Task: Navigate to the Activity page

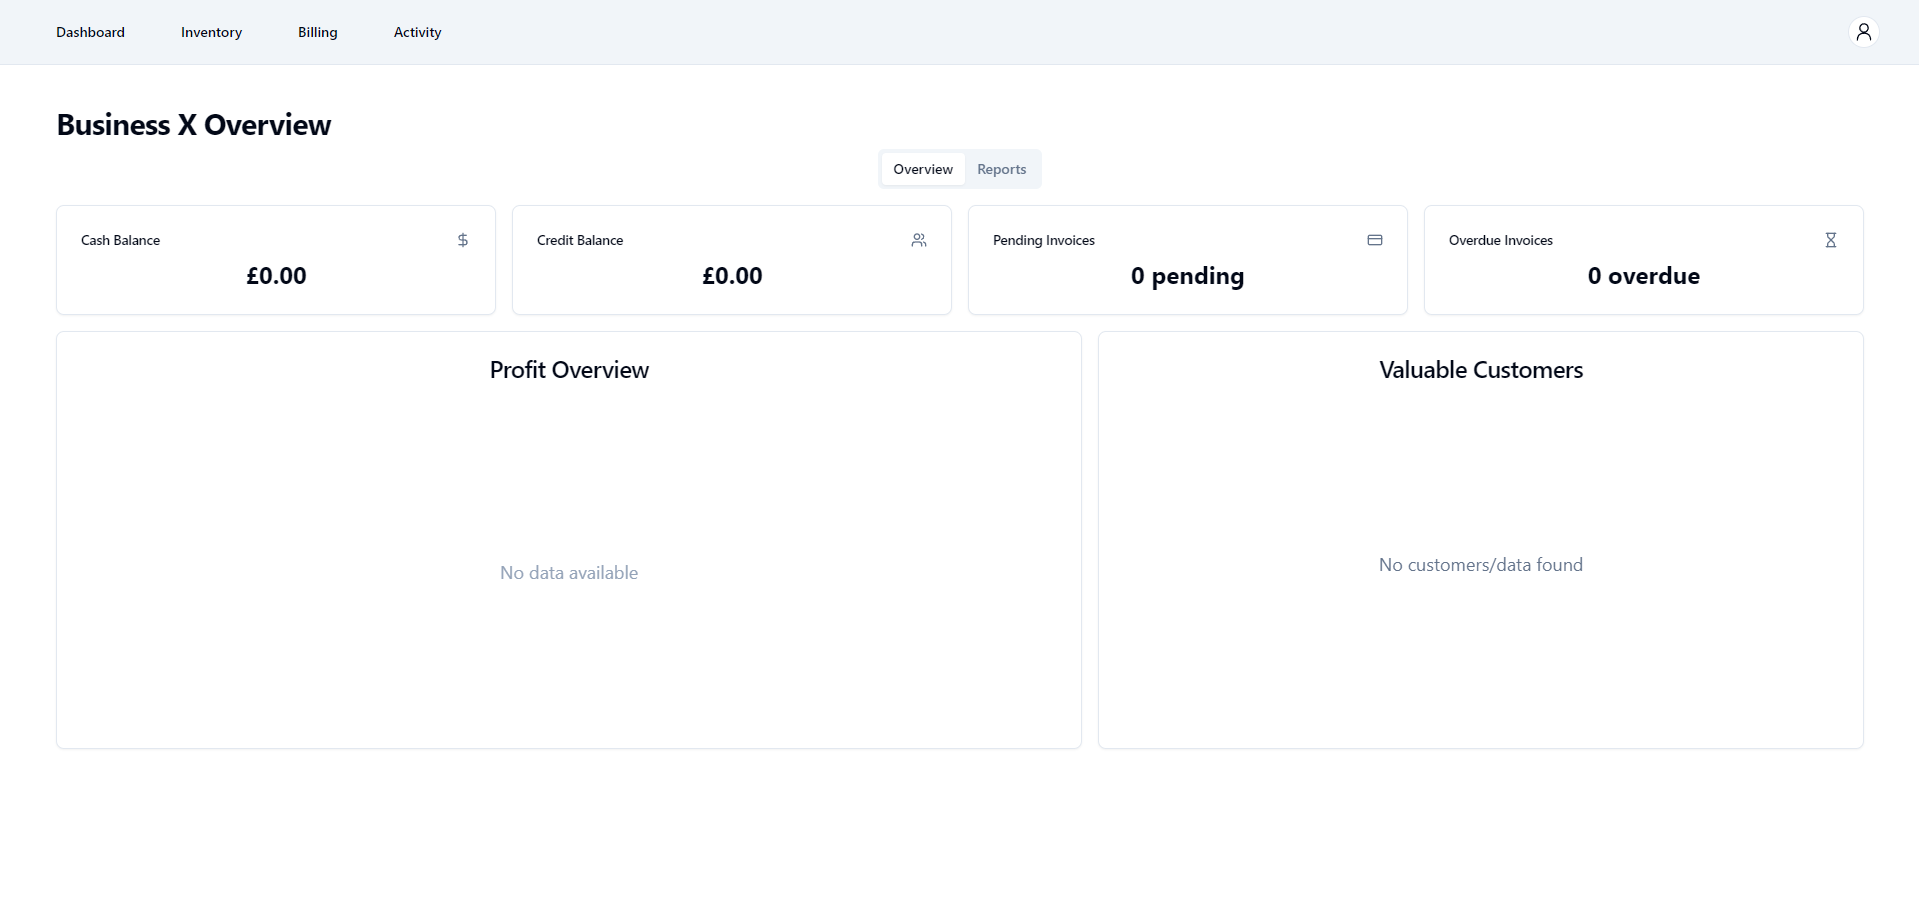Action: point(417,32)
